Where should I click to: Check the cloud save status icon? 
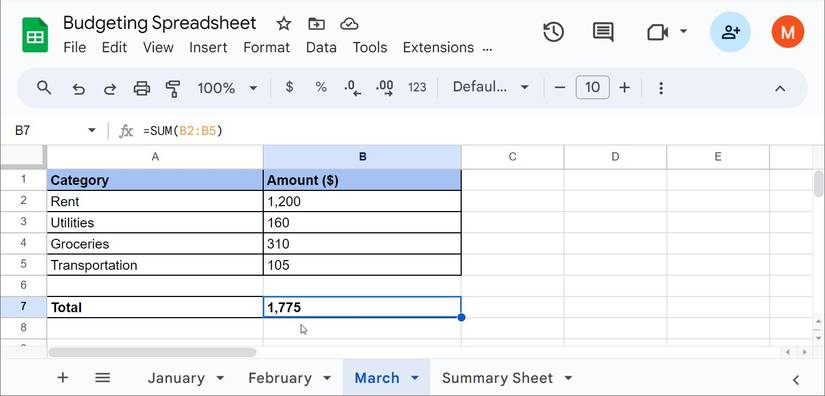[349, 24]
